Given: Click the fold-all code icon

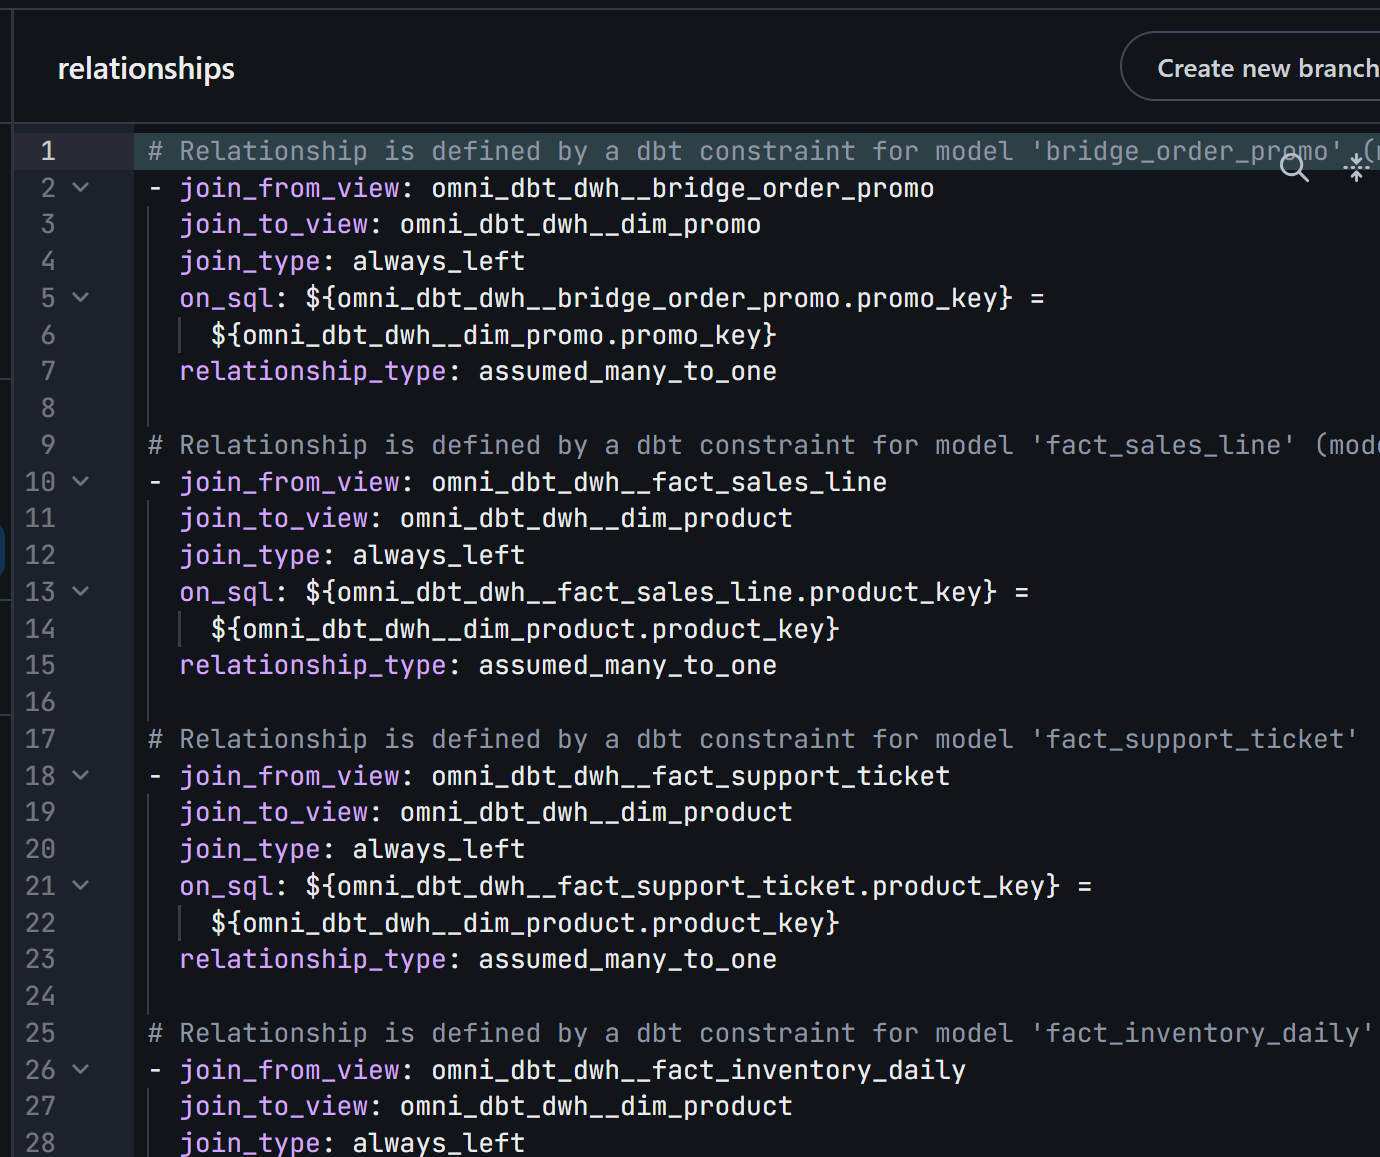Looking at the screenshot, I should tap(1356, 168).
